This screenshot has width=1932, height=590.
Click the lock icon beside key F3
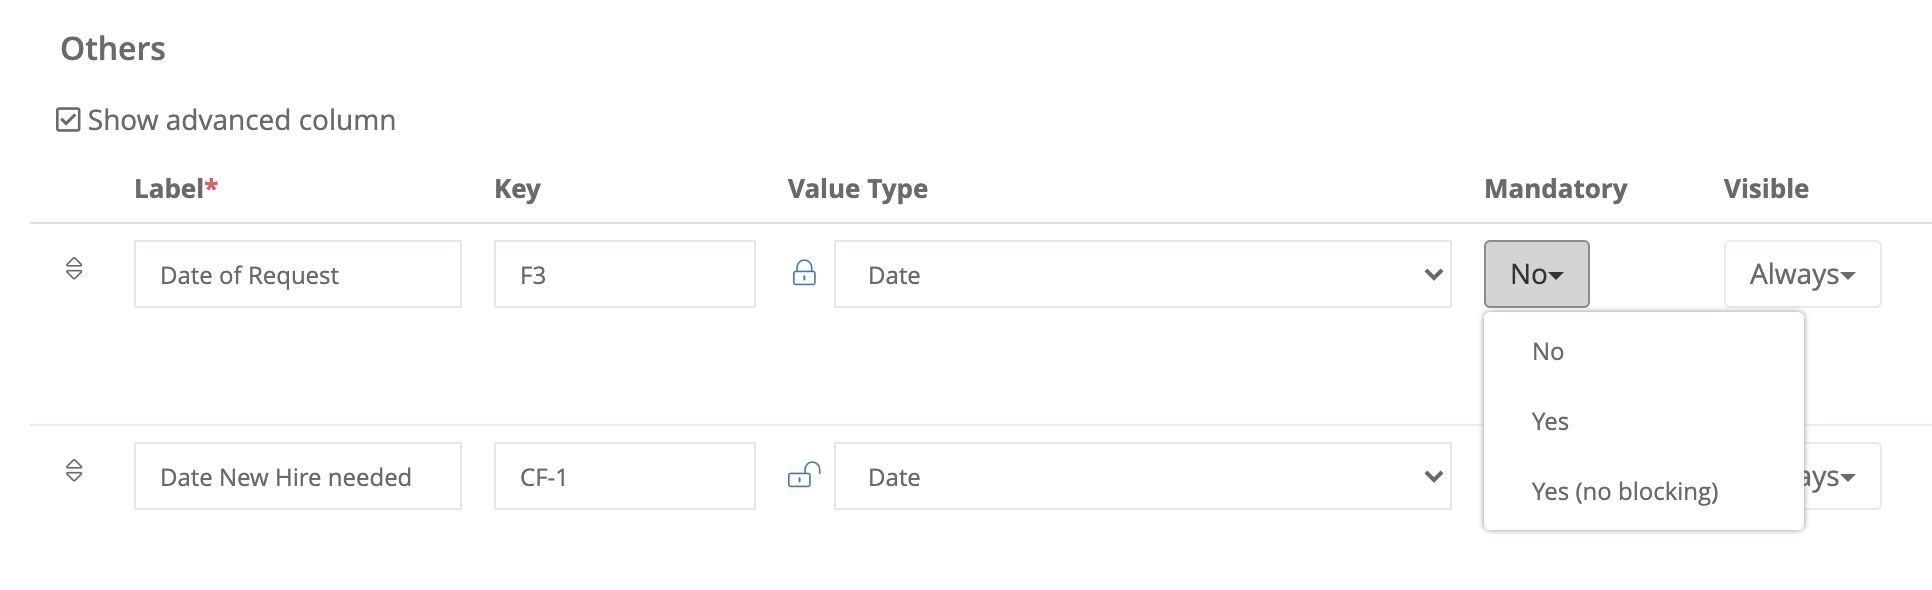[x=804, y=273]
